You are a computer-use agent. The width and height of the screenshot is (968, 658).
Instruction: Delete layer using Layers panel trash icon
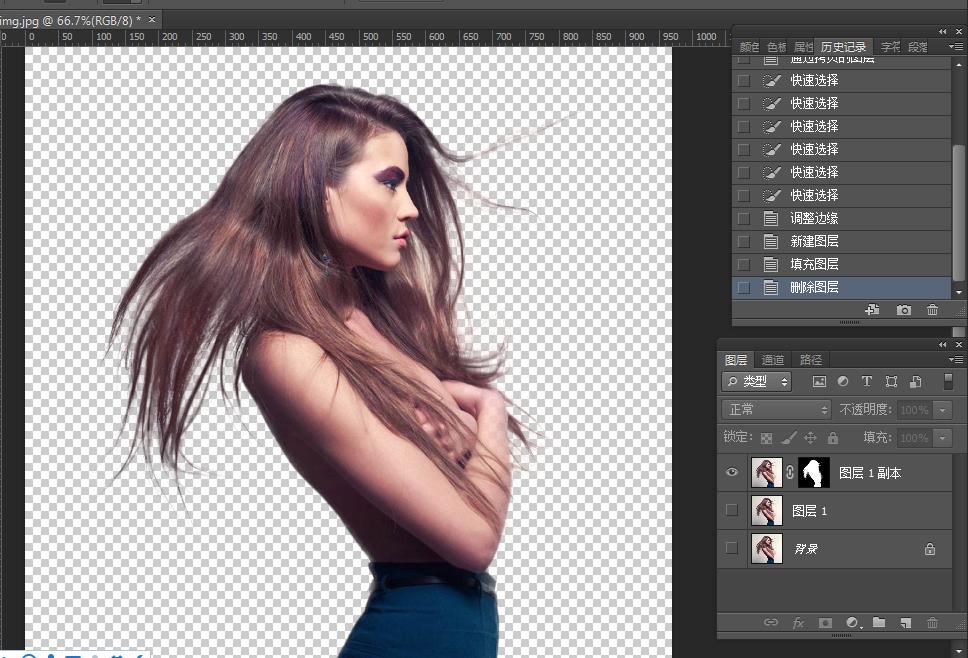pos(932,622)
